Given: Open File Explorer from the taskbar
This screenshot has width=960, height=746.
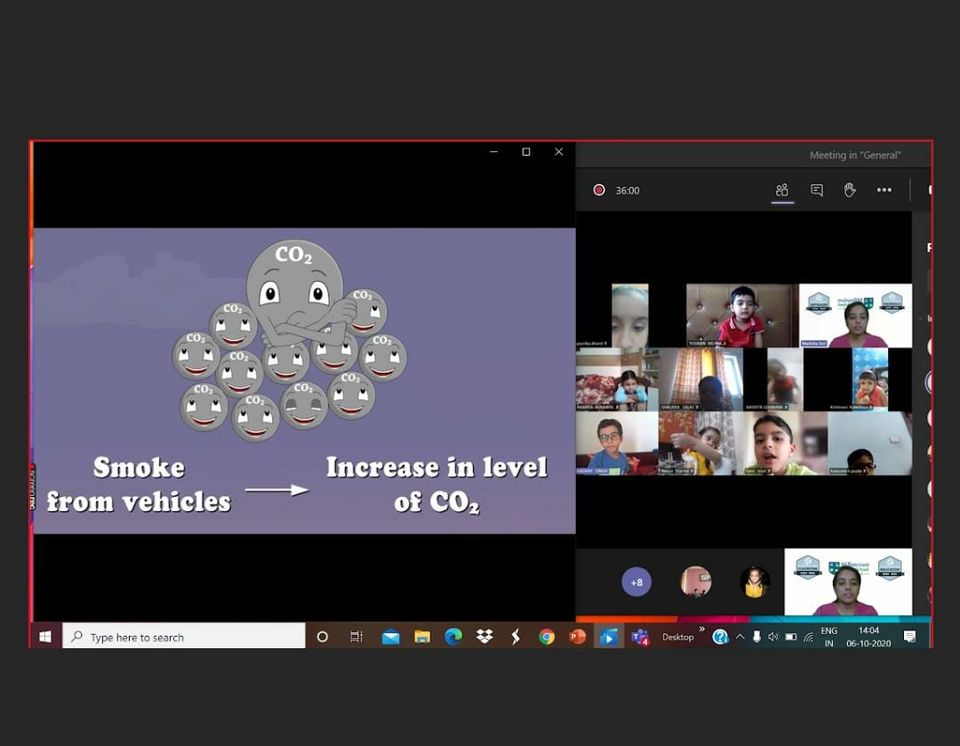Looking at the screenshot, I should click(x=422, y=638).
